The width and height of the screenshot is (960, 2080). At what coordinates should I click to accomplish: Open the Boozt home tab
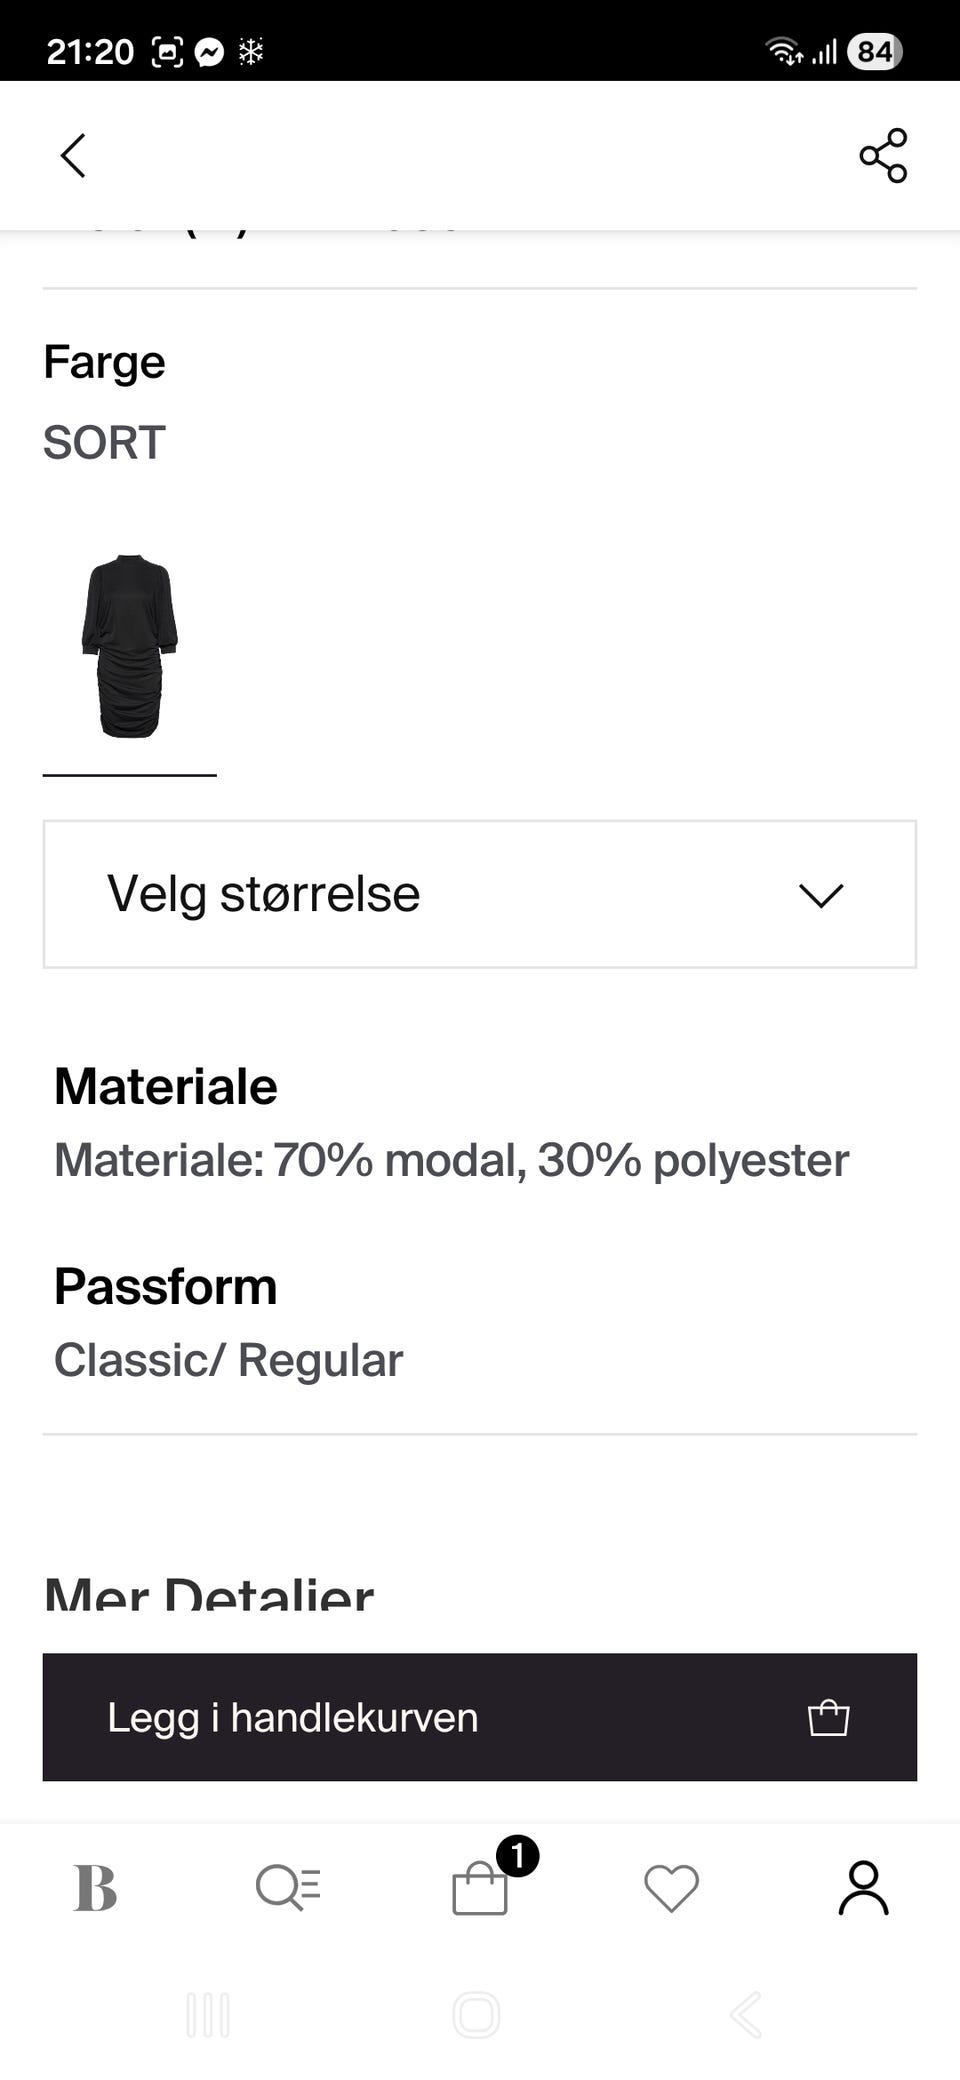click(96, 1888)
